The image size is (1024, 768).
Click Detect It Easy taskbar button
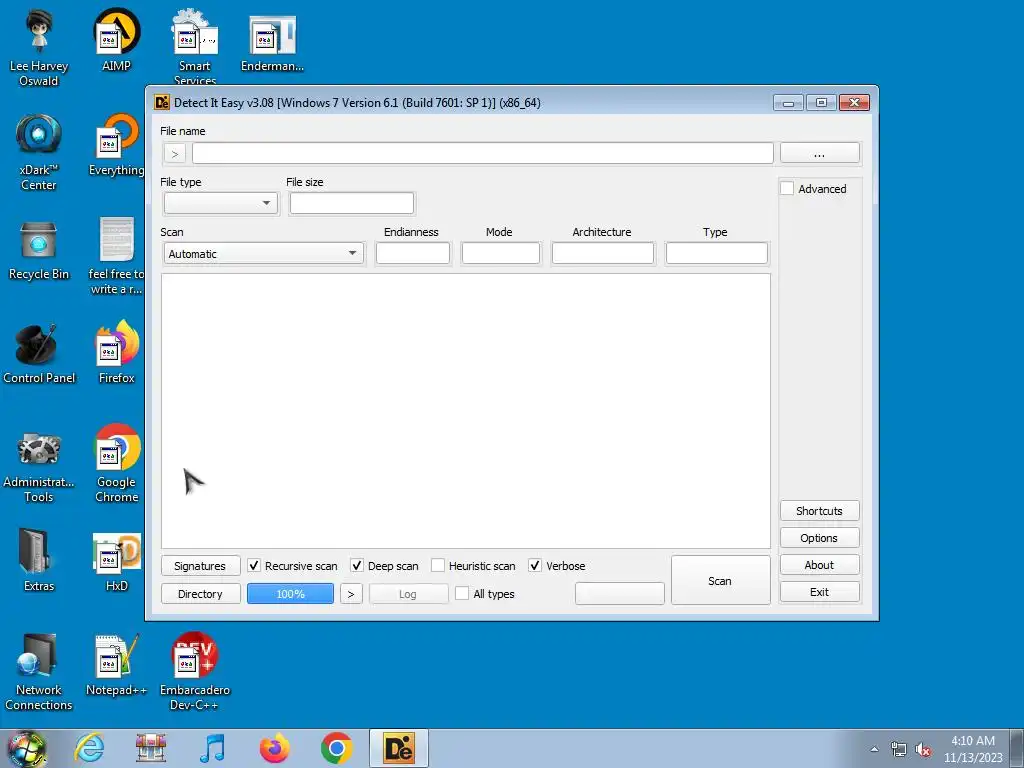pos(398,748)
